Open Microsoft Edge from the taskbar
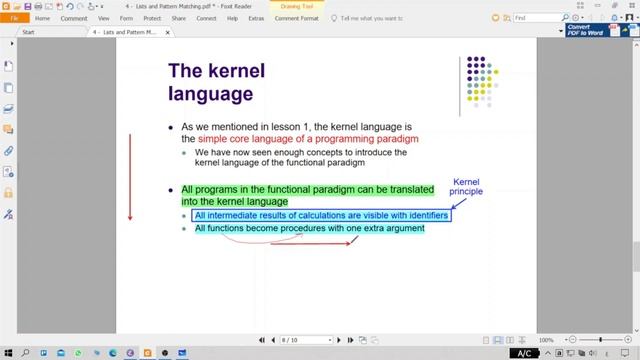This screenshot has width=640, height=360. tap(113, 353)
